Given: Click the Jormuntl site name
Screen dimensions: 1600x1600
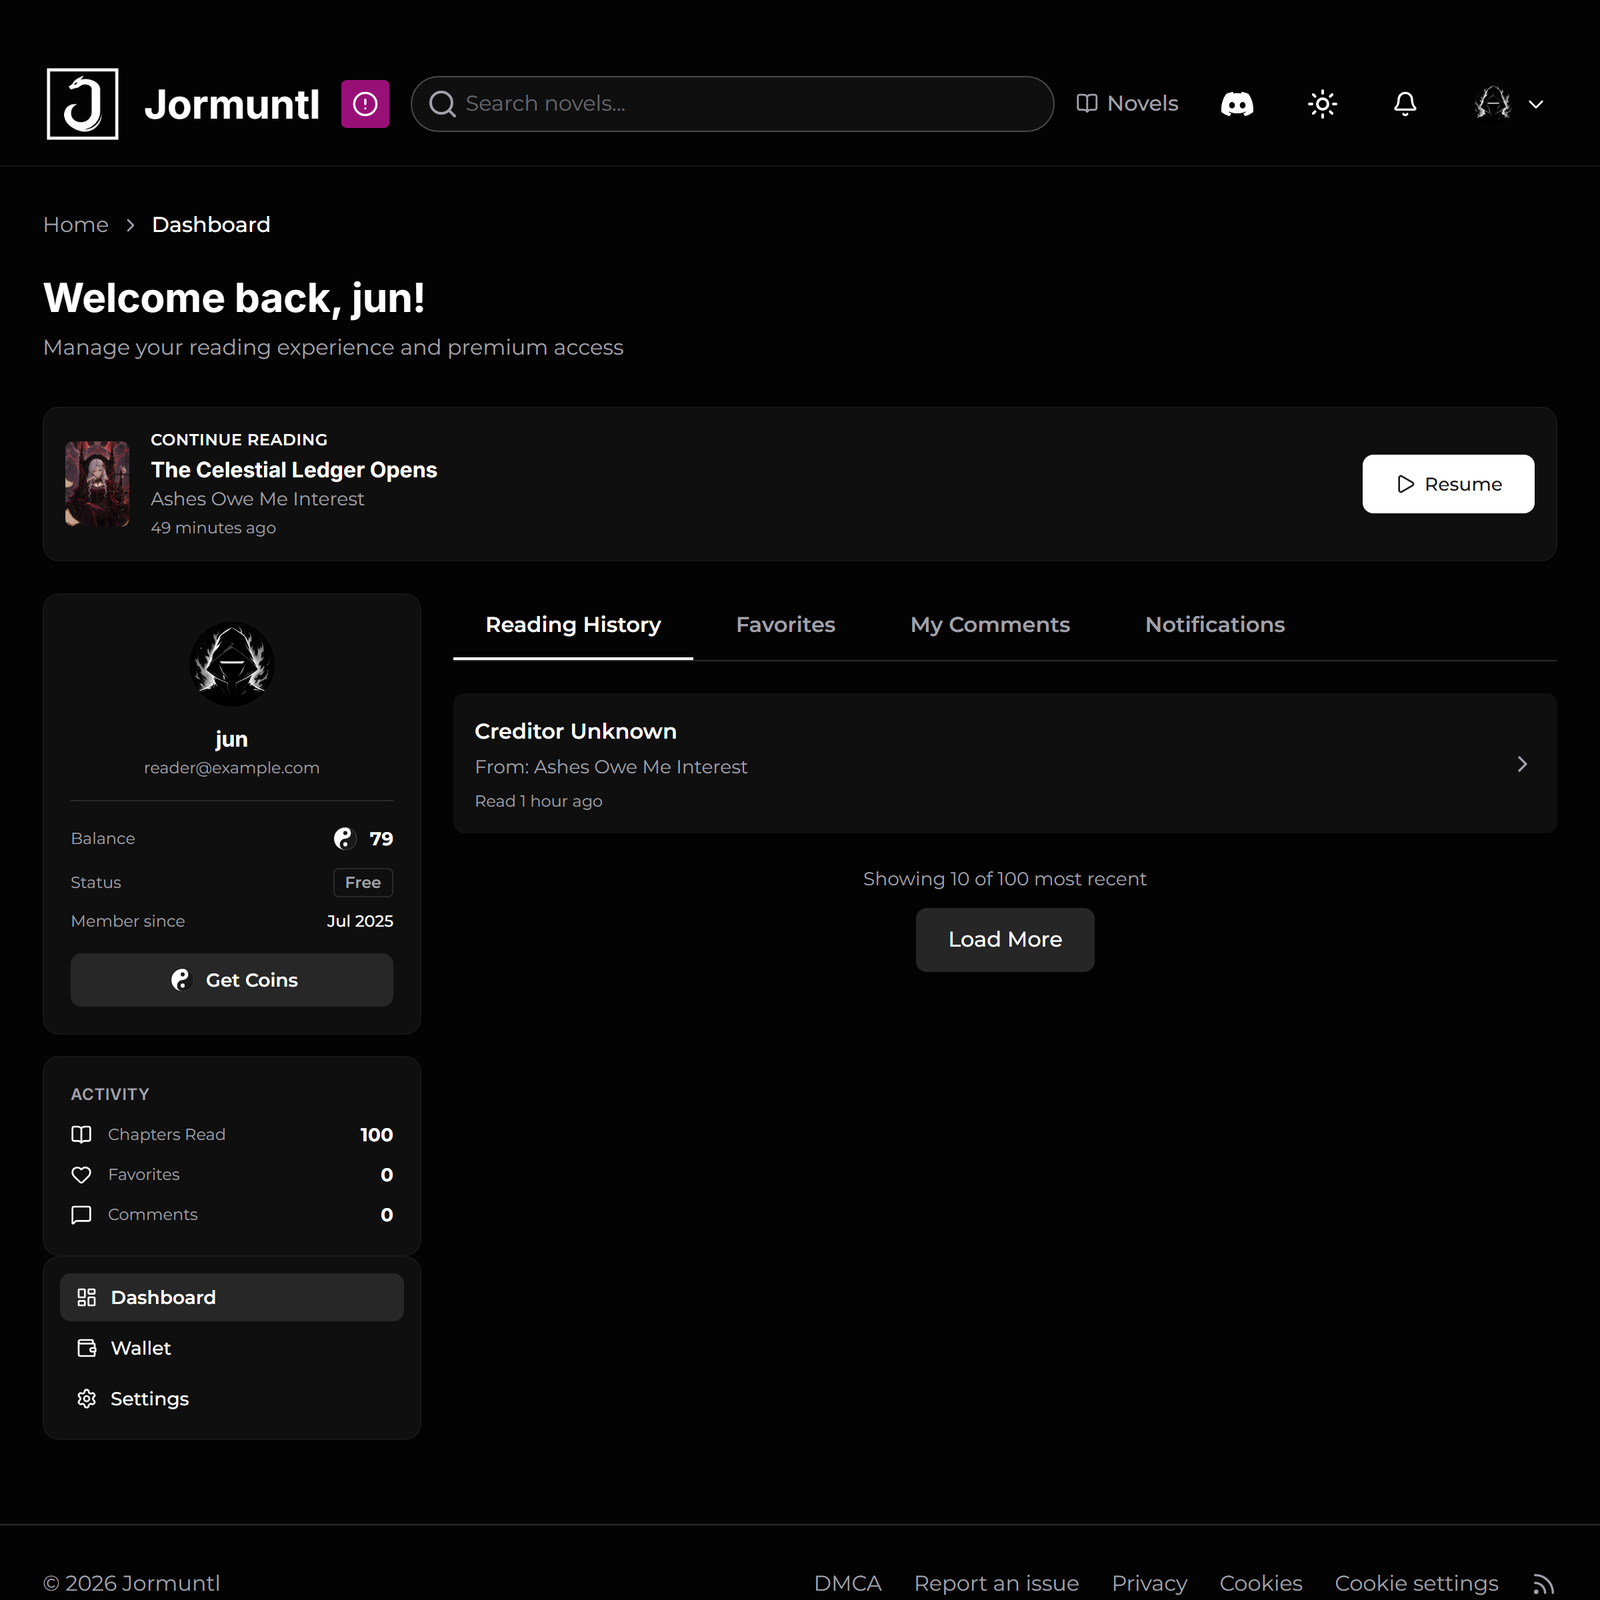Looking at the screenshot, I should tap(232, 104).
